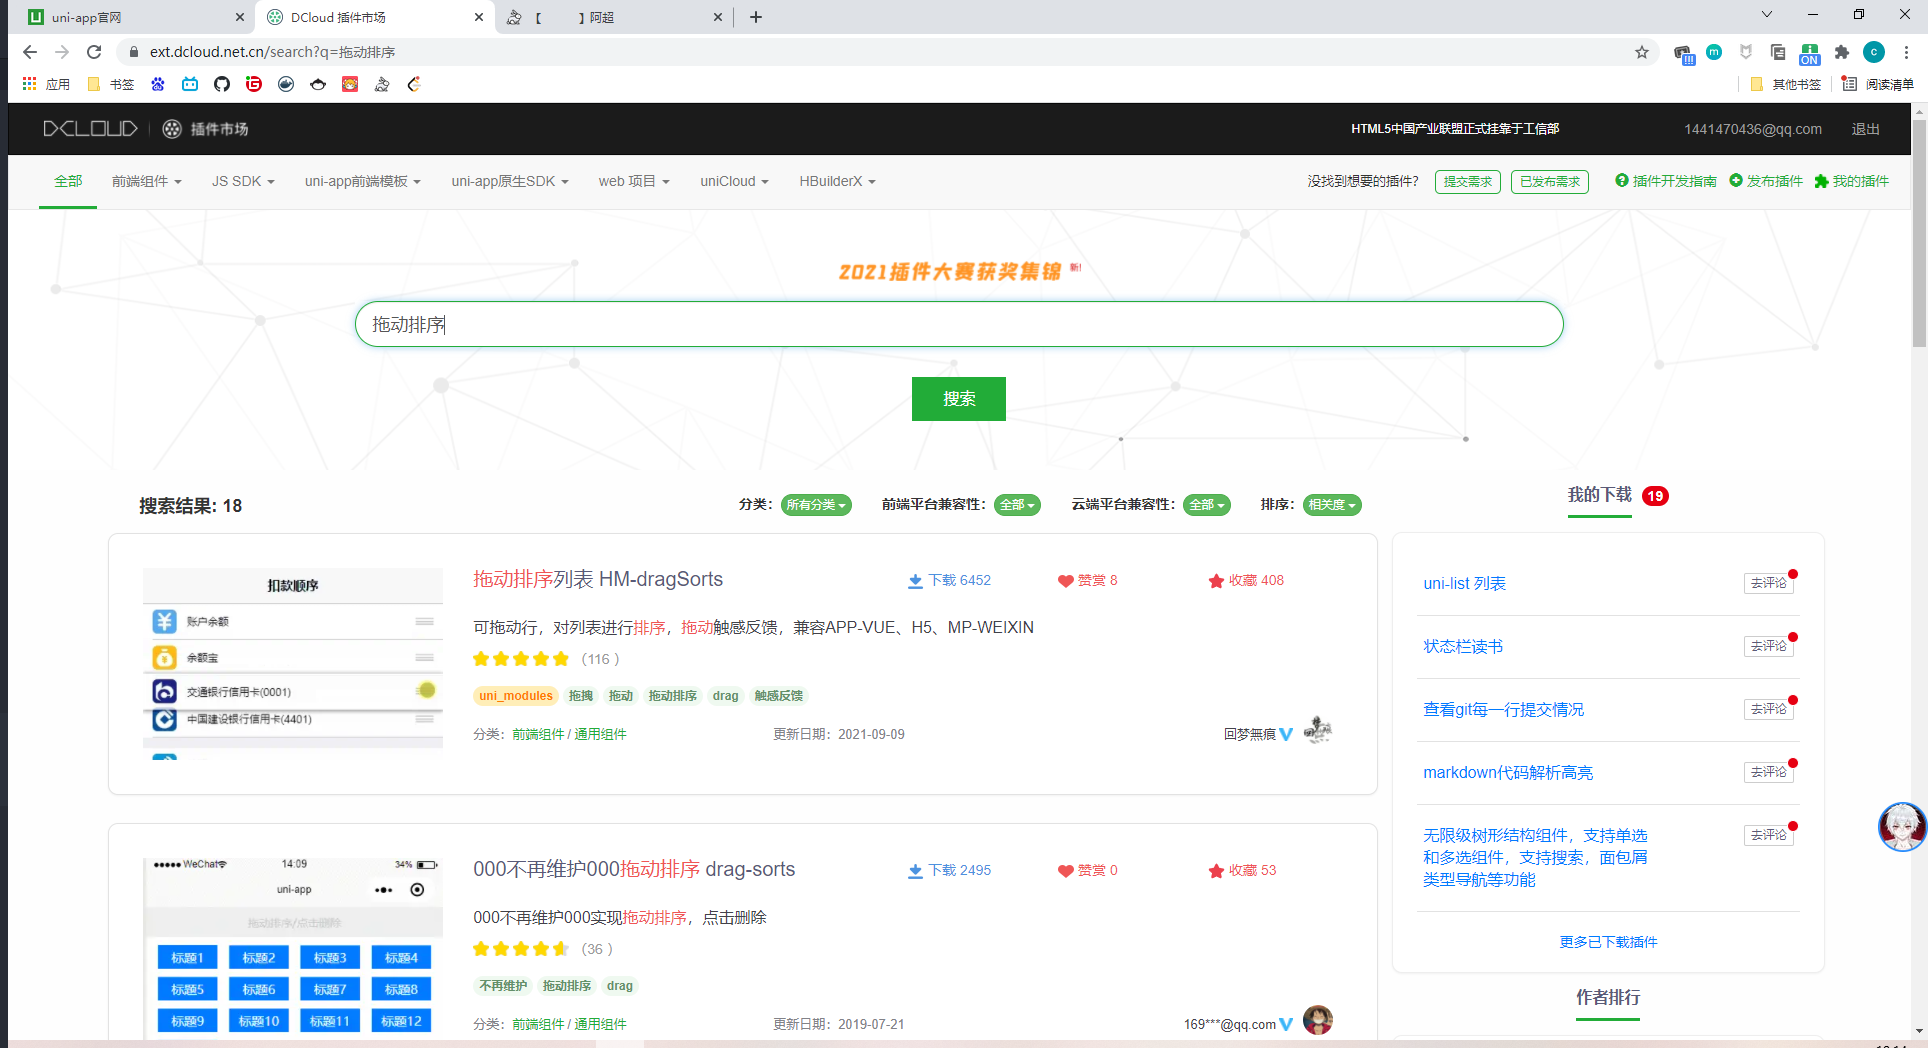Bookmark this page with the star icon

tap(1641, 52)
